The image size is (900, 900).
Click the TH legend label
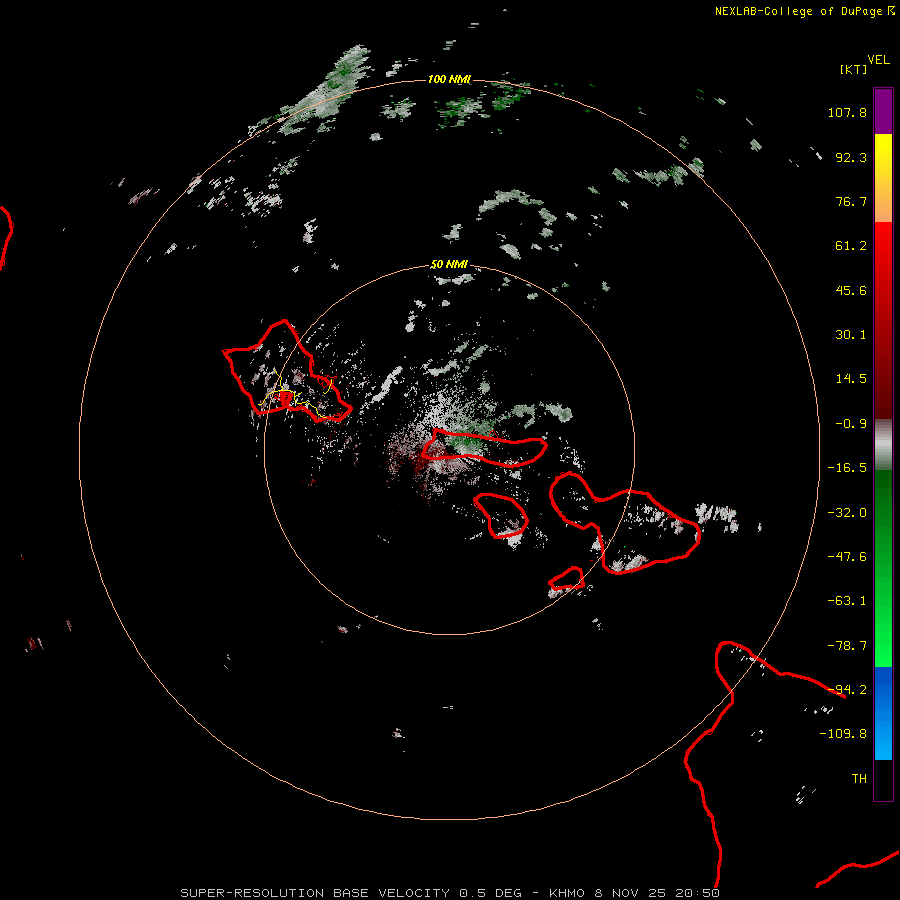pyautogui.click(x=859, y=779)
